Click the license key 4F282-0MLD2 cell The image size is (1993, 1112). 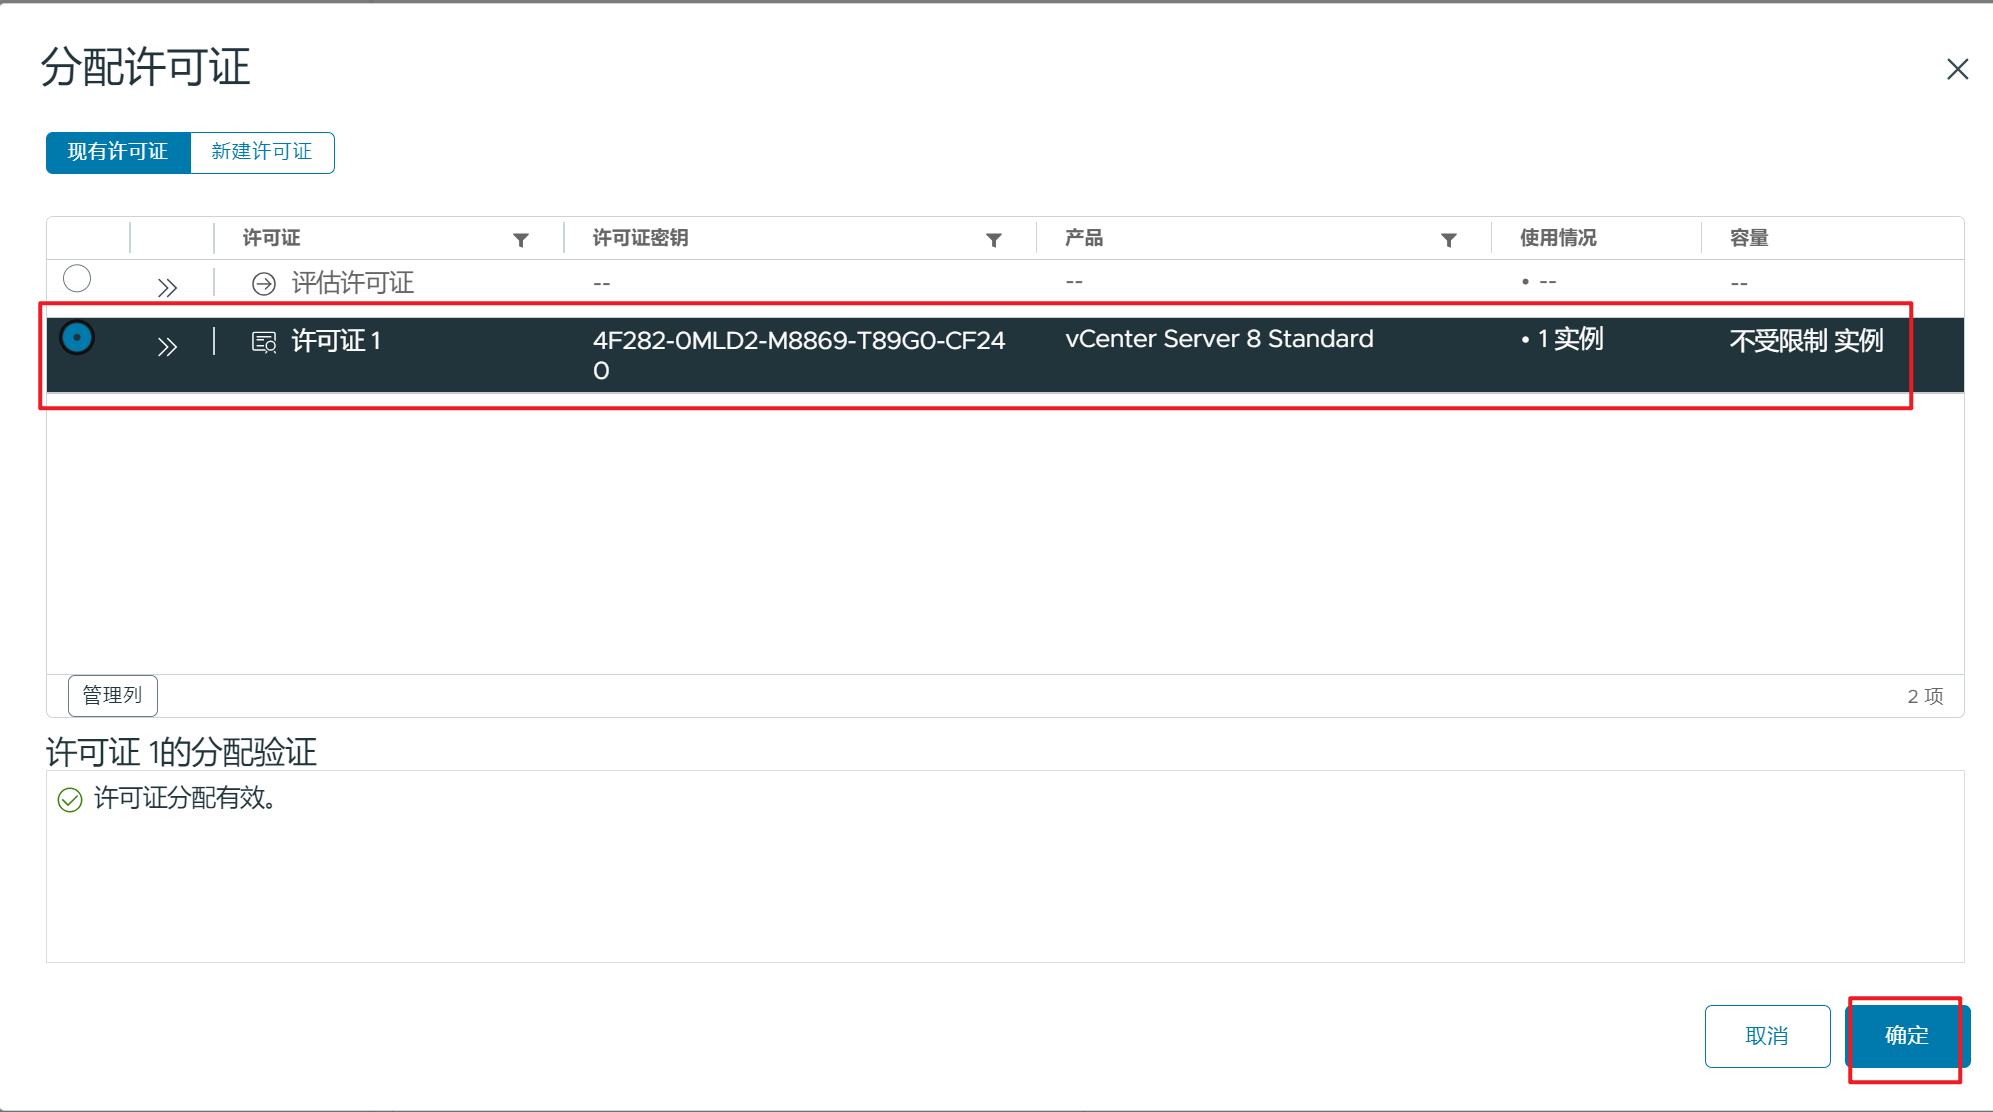[798, 341]
